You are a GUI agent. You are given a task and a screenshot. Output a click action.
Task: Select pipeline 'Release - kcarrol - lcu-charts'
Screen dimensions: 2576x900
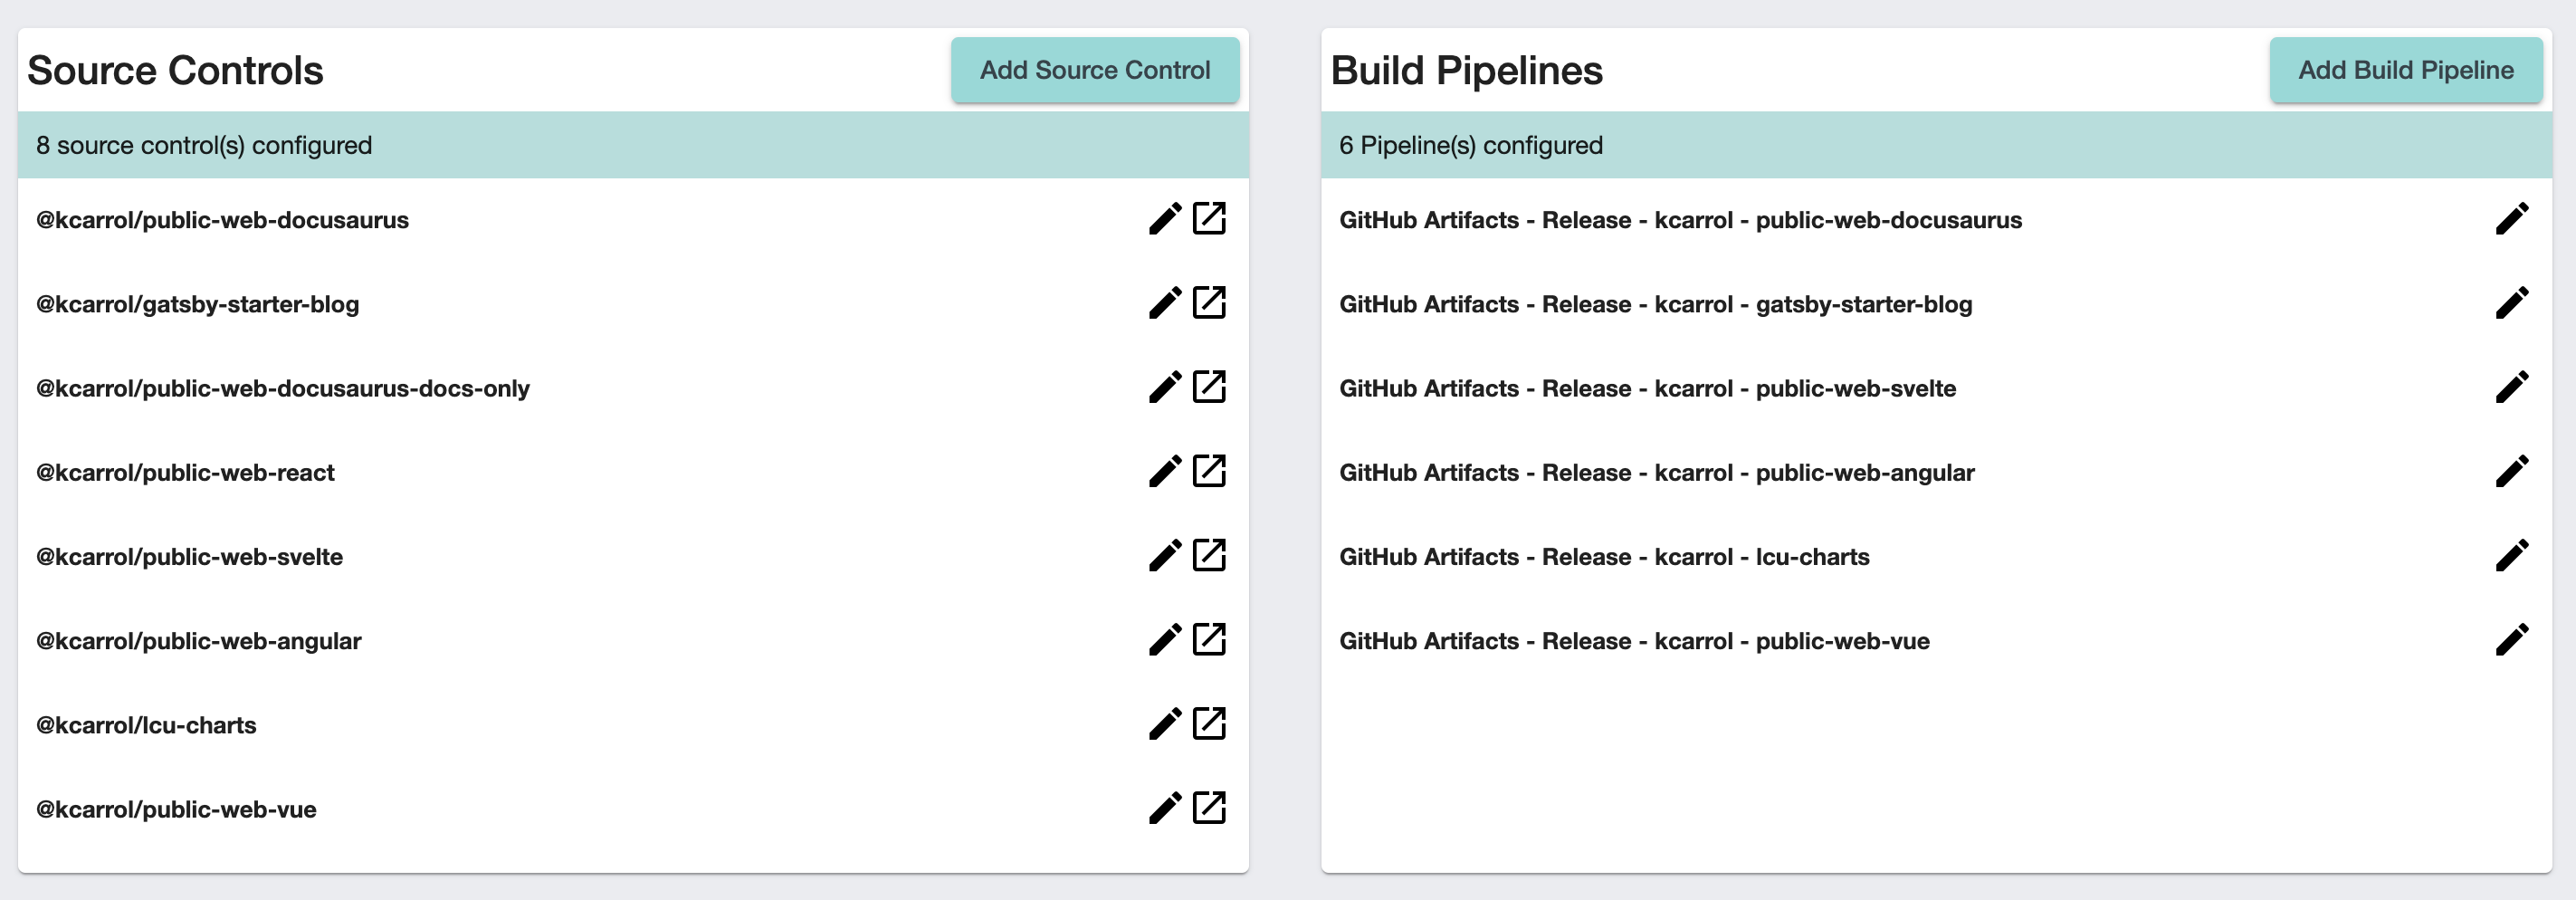tap(1605, 556)
